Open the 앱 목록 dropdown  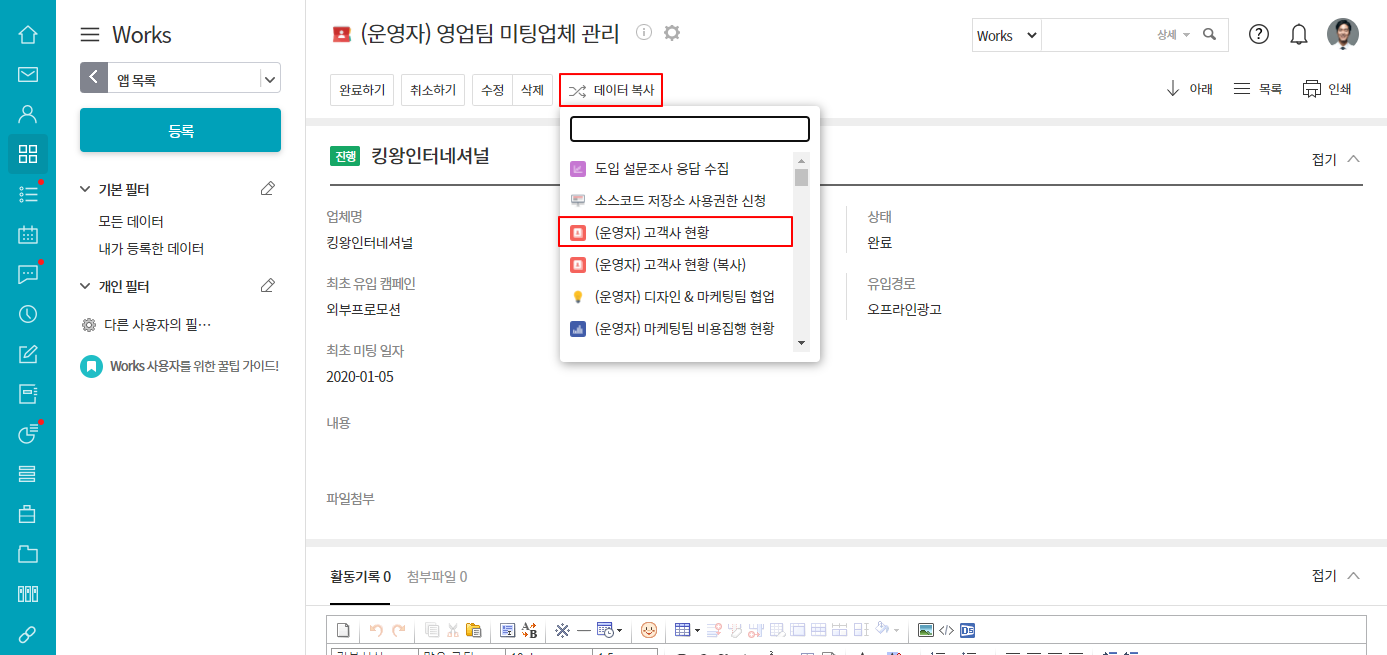[x=269, y=78]
